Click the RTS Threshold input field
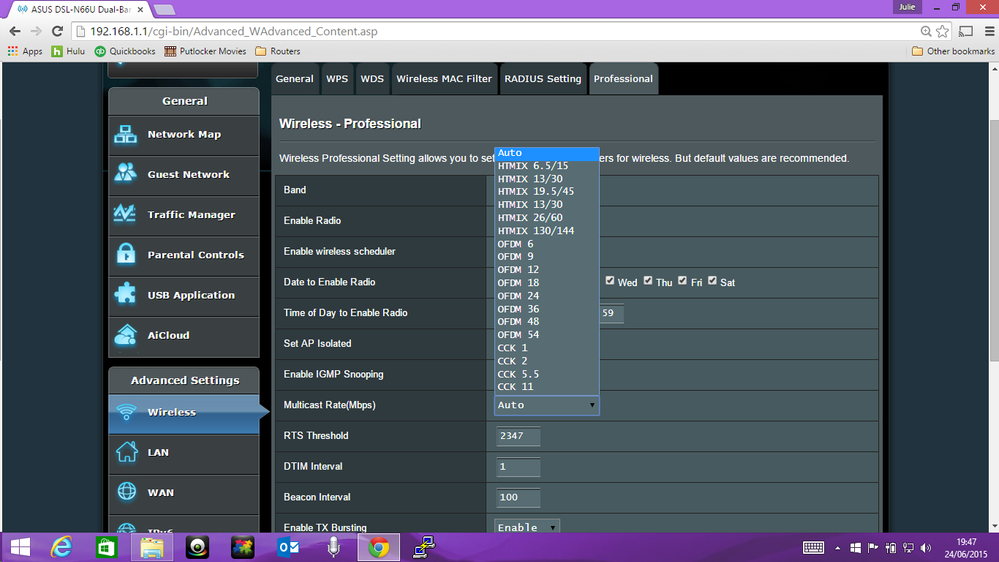The image size is (999, 562). pyautogui.click(x=518, y=436)
